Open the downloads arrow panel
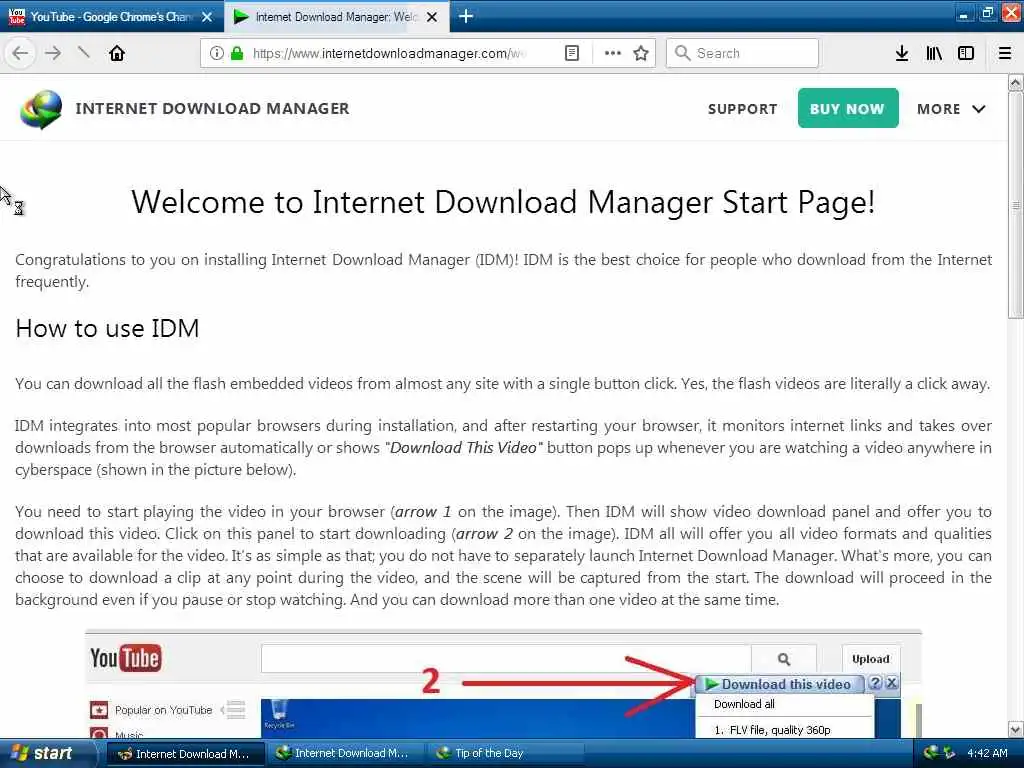The width and height of the screenshot is (1024, 768). (902, 53)
